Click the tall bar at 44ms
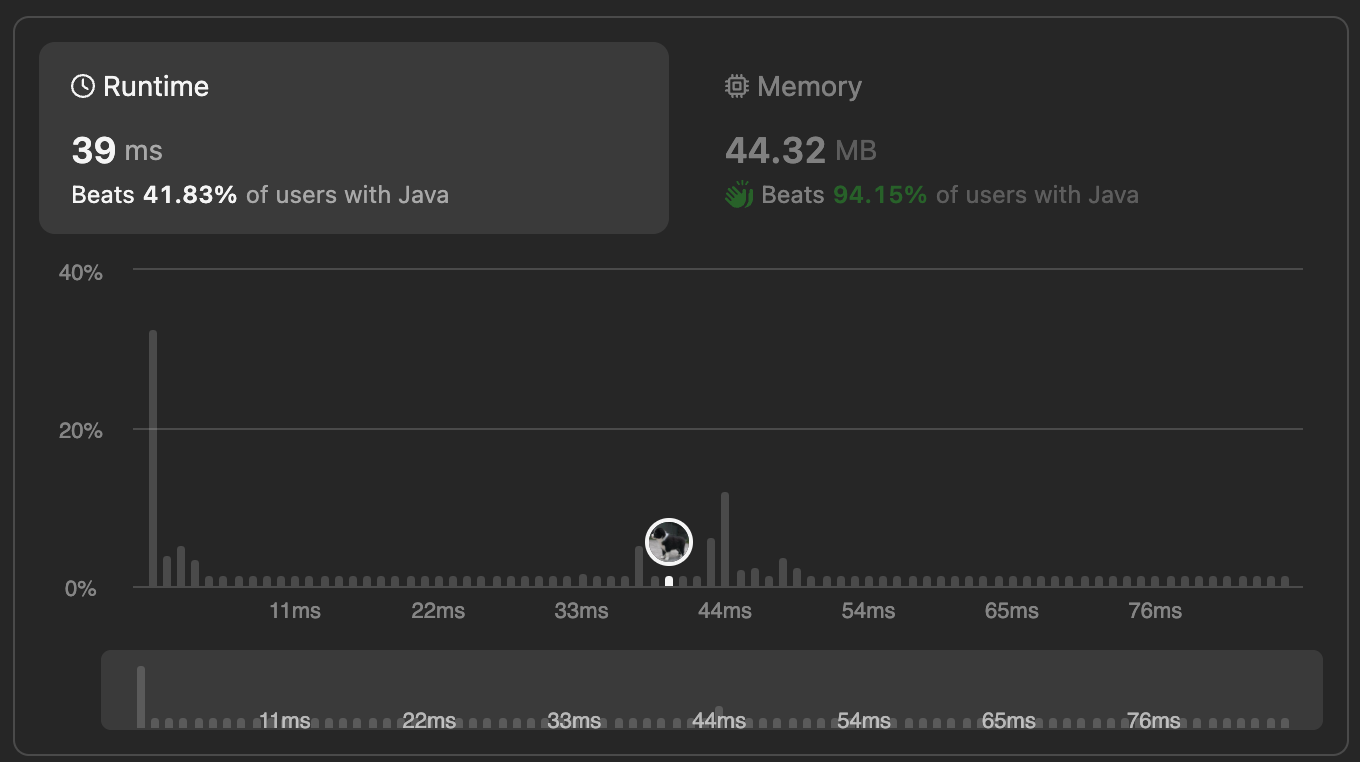 tap(725, 539)
